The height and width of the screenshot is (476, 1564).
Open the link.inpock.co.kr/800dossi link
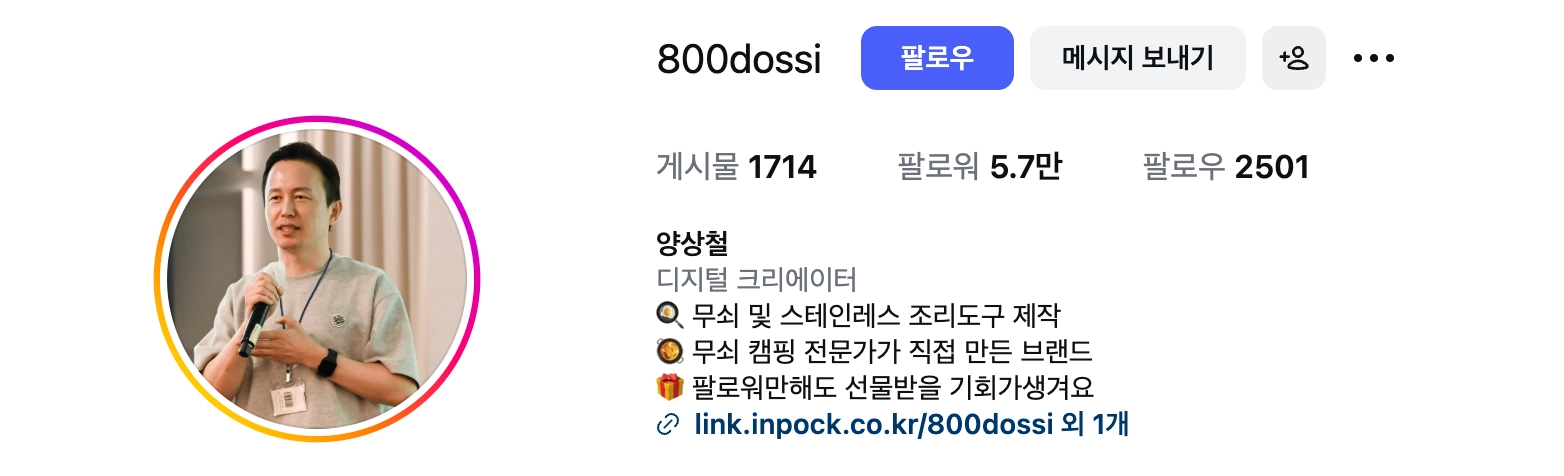point(874,424)
